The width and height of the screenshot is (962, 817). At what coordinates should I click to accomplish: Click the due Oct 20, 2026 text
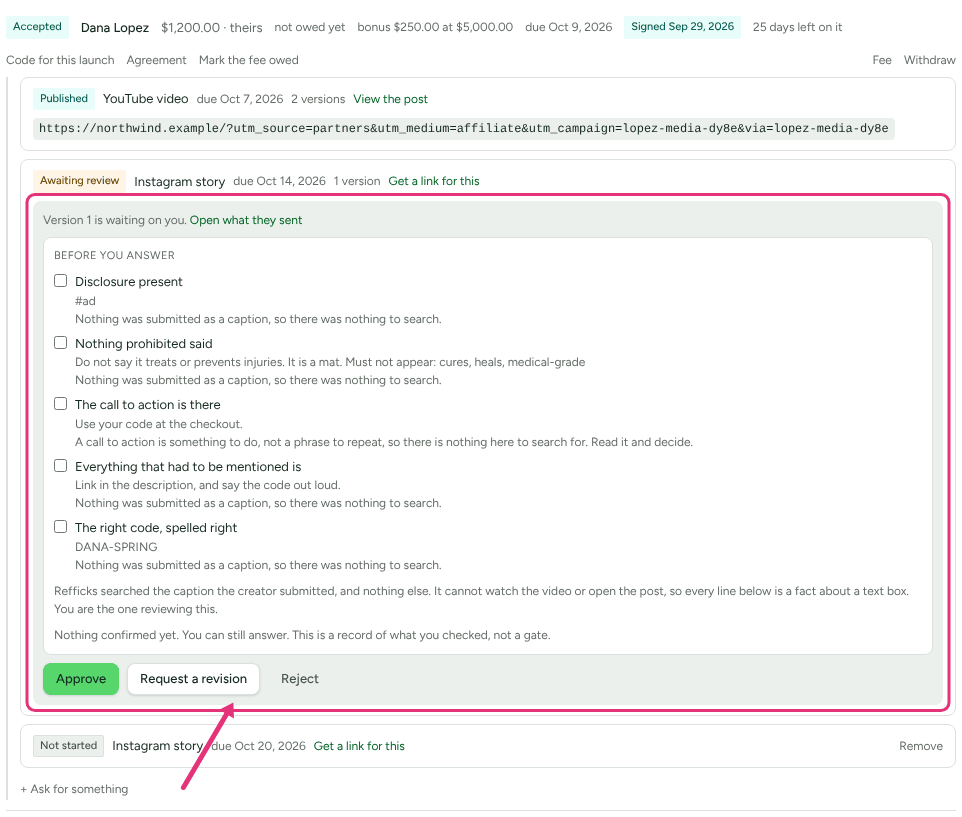click(x=258, y=746)
